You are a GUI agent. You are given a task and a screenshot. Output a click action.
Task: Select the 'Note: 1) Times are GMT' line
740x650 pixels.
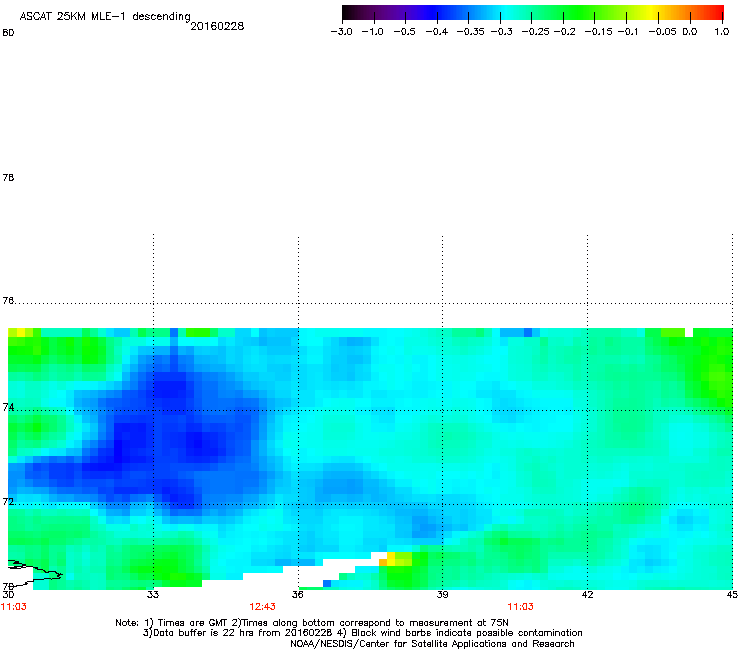[x=311, y=623]
